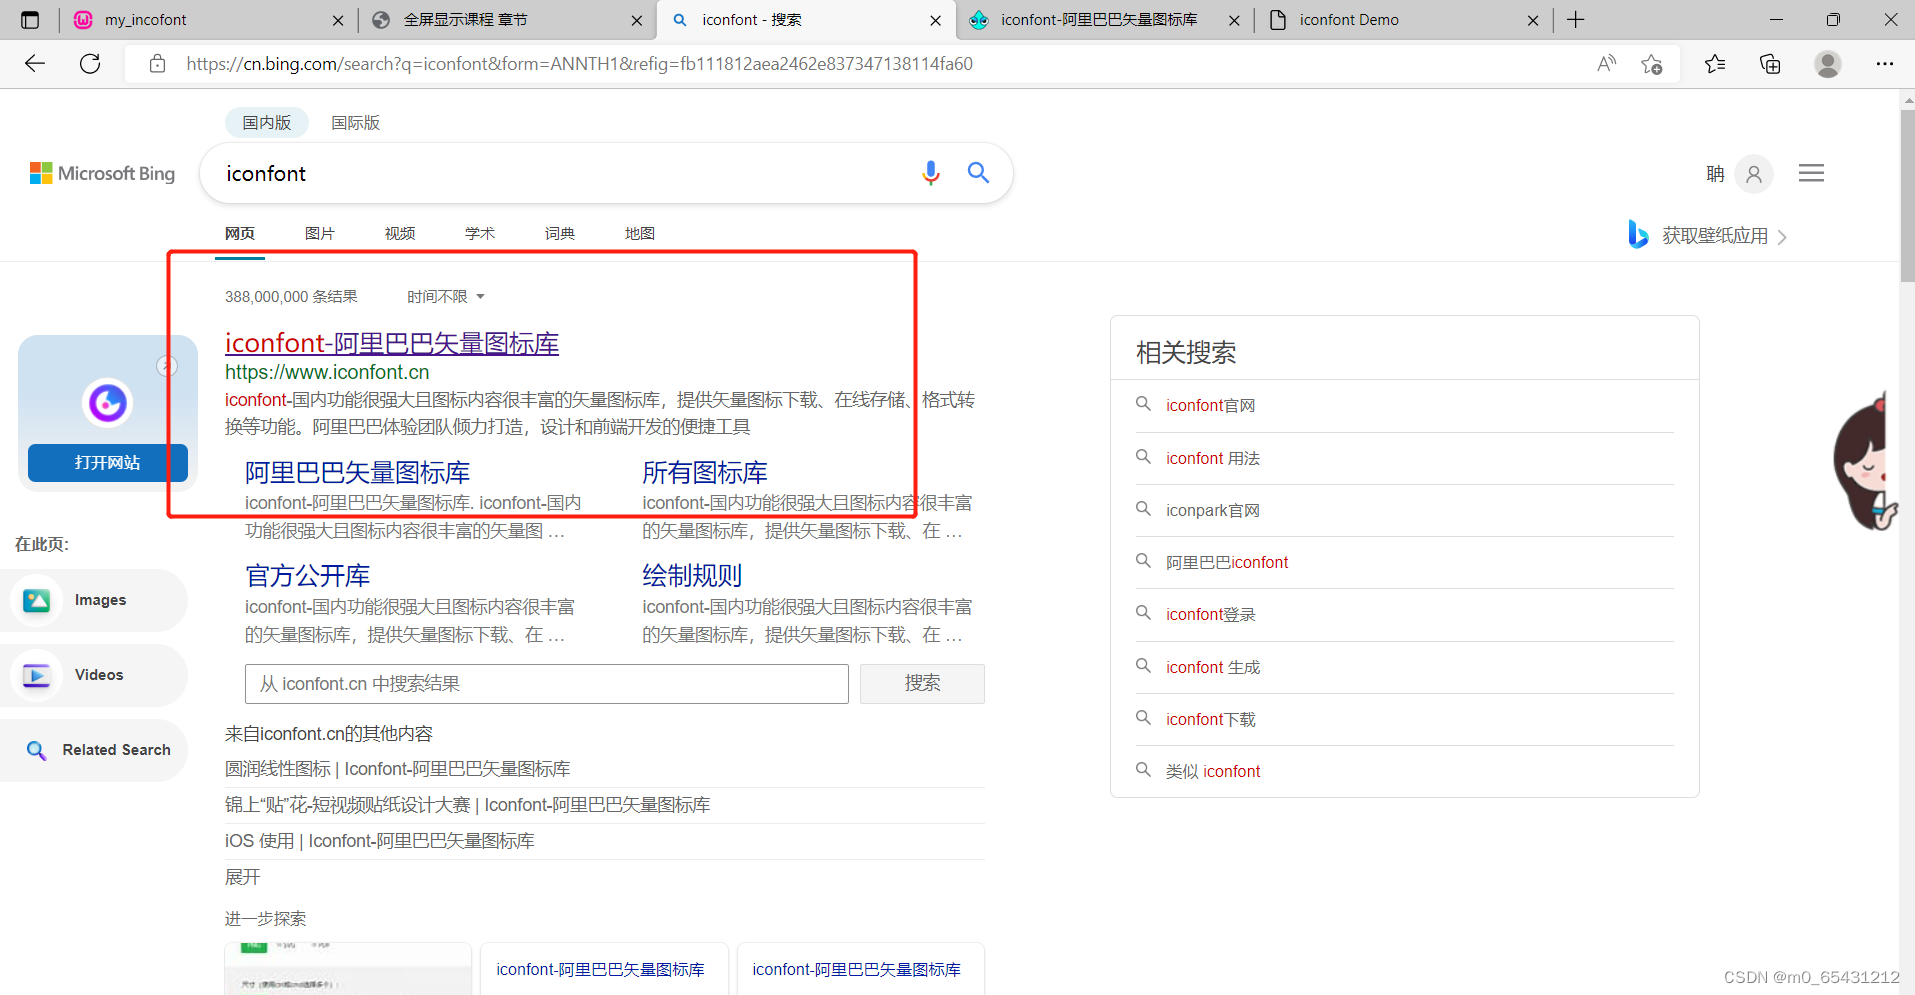Open the Bing hamburger menu
This screenshot has height=995, width=1915.
click(x=1811, y=173)
